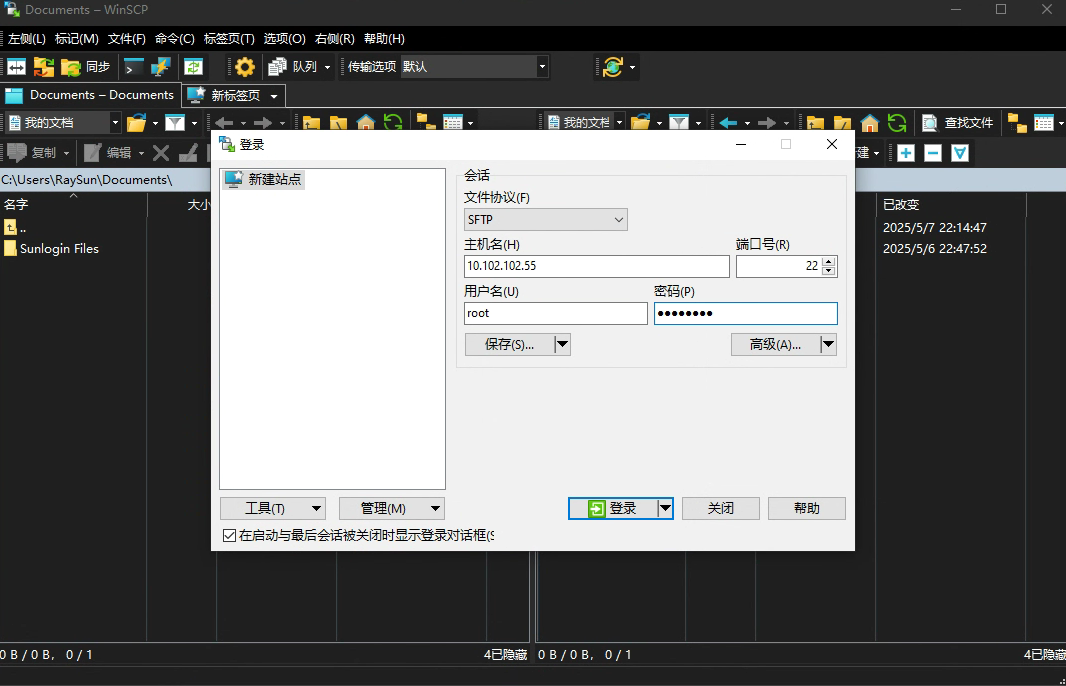The width and height of the screenshot is (1066, 686).
Task: Click left panel filter funnel icon
Action: (x=175, y=122)
